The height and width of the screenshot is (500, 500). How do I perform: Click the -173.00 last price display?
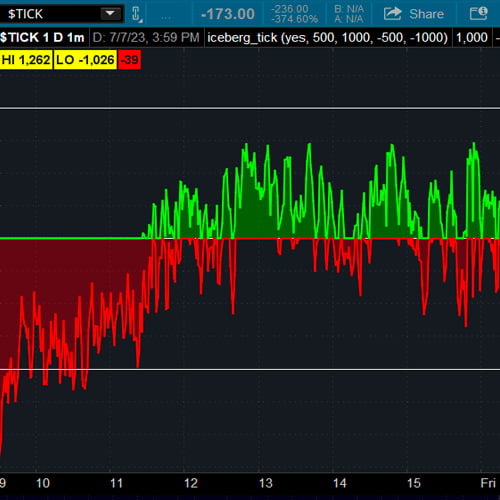[228, 14]
